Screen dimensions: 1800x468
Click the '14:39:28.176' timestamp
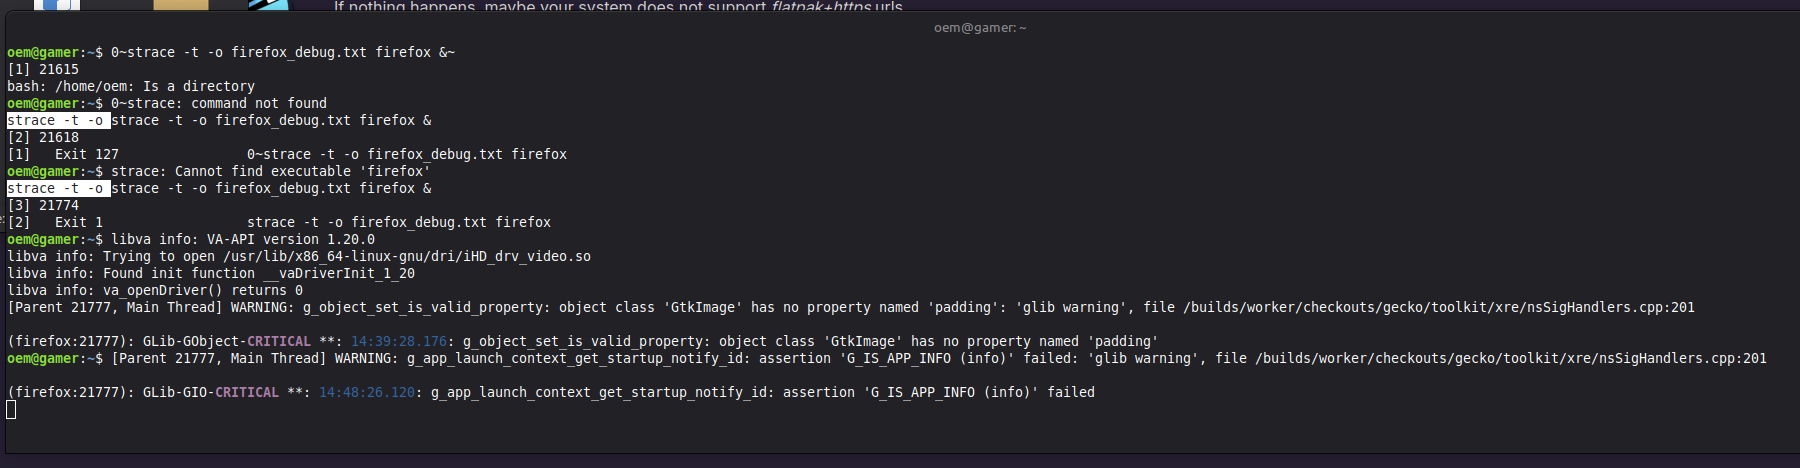click(399, 342)
